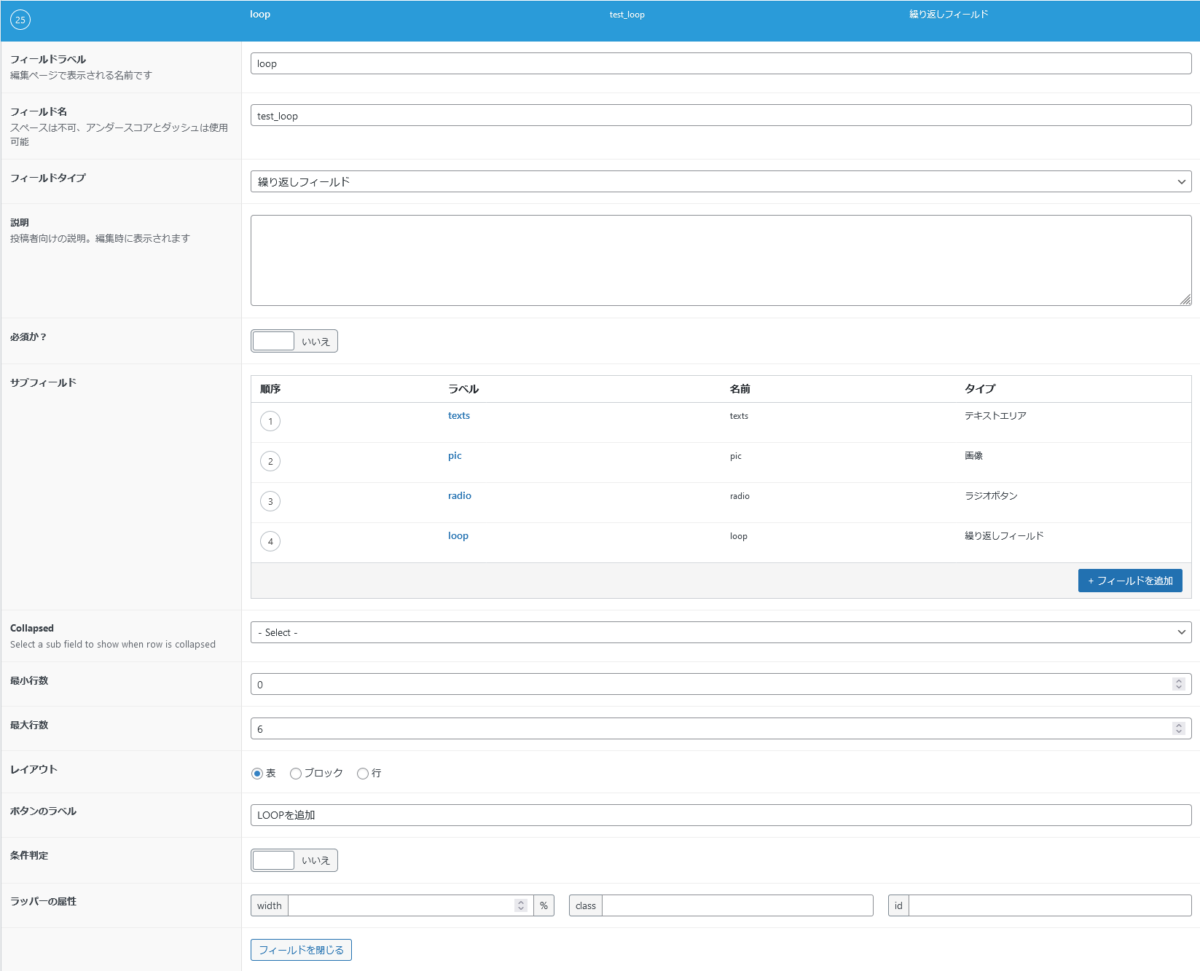Open the radio subfield link
The height and width of the screenshot is (971, 1200).
pos(460,495)
